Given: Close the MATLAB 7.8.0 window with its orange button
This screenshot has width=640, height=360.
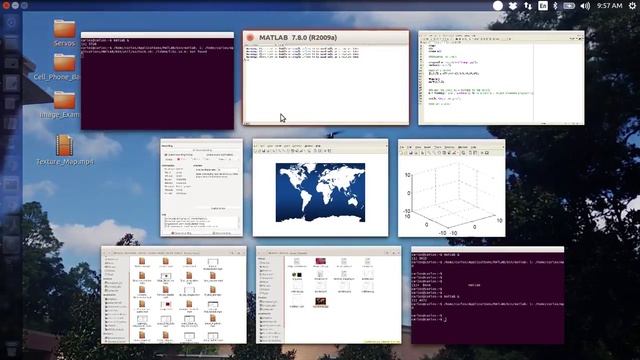Looking at the screenshot, I should click(x=250, y=38).
